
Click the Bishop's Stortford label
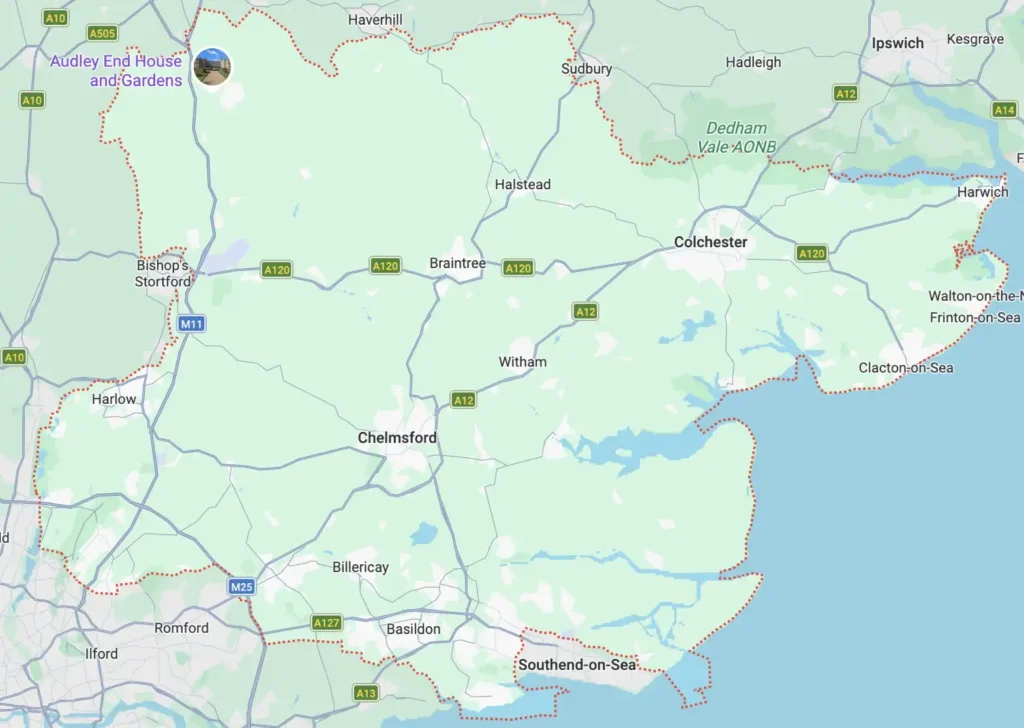tap(163, 274)
